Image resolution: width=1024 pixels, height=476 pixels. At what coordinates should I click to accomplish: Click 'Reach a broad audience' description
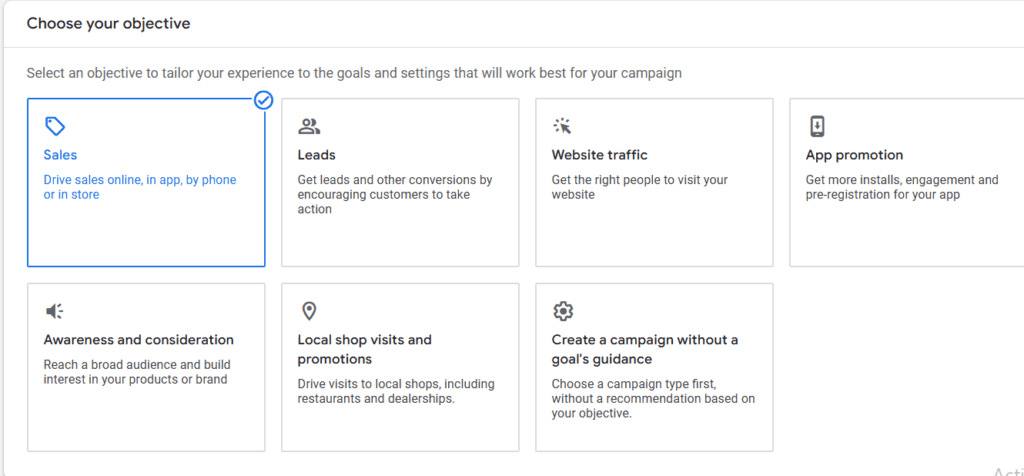tap(137, 372)
